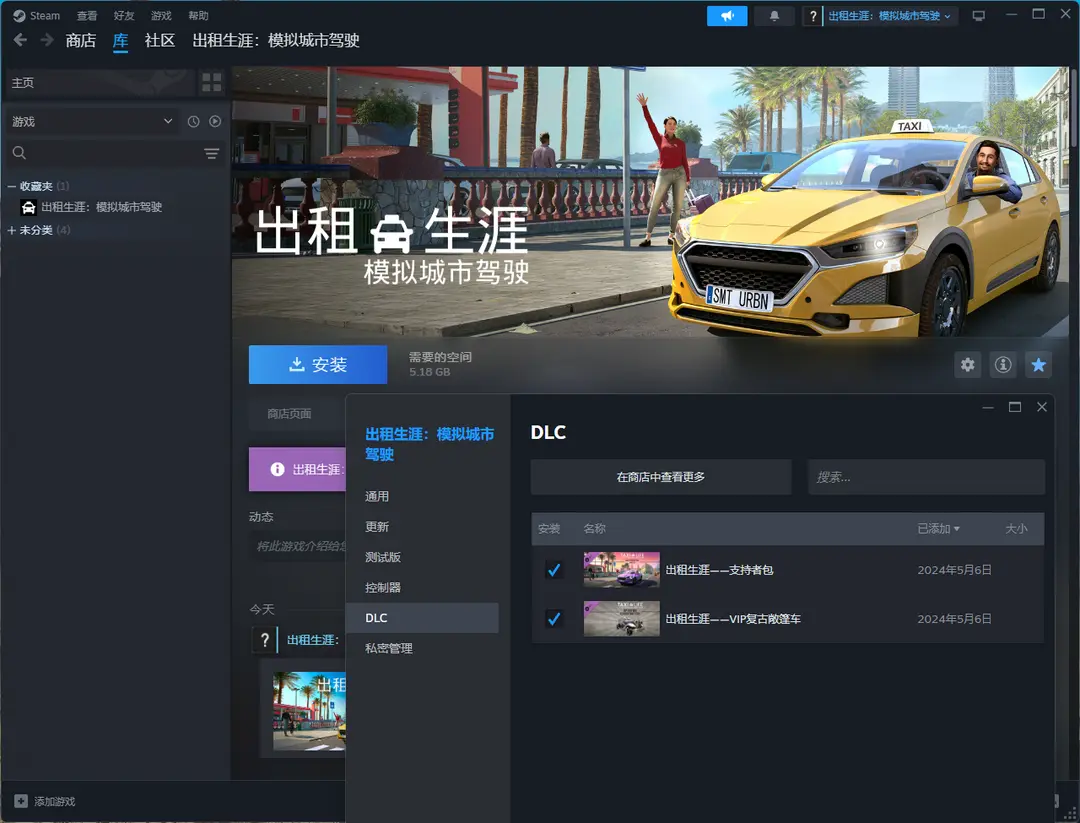
Task: Click the 名称 column header
Action: click(594, 528)
